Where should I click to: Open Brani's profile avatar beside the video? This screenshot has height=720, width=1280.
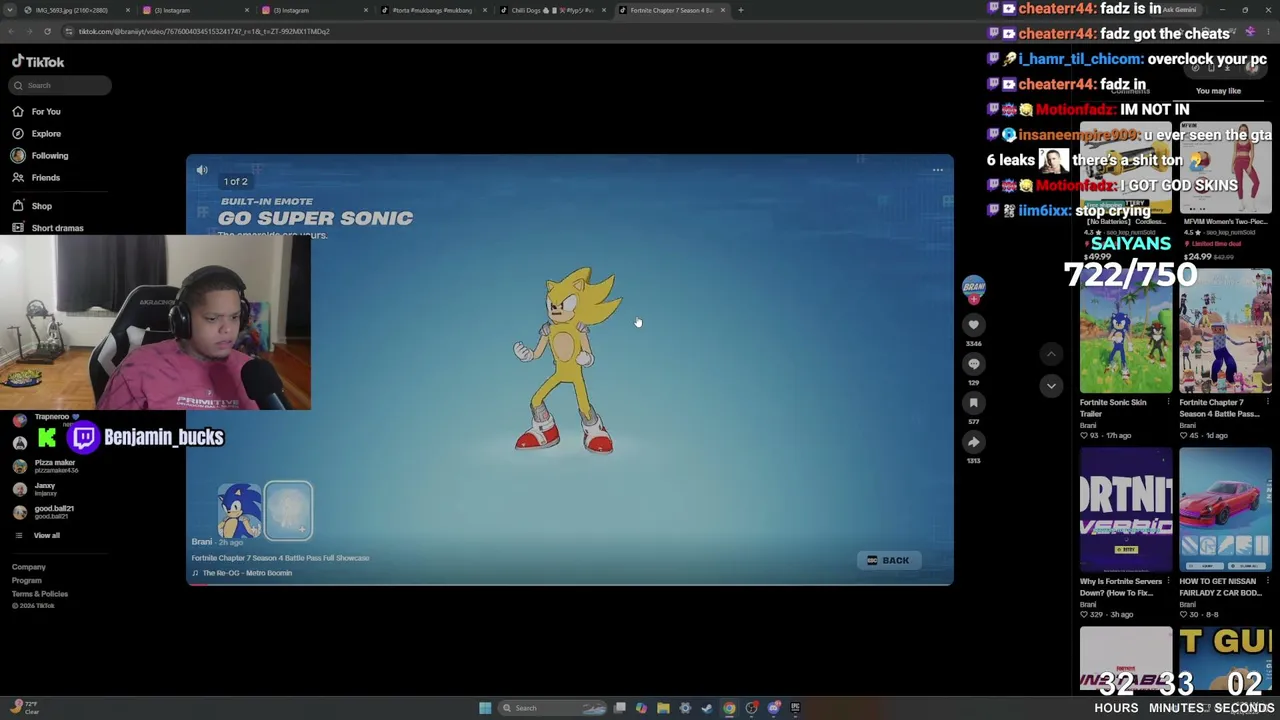coord(973,286)
